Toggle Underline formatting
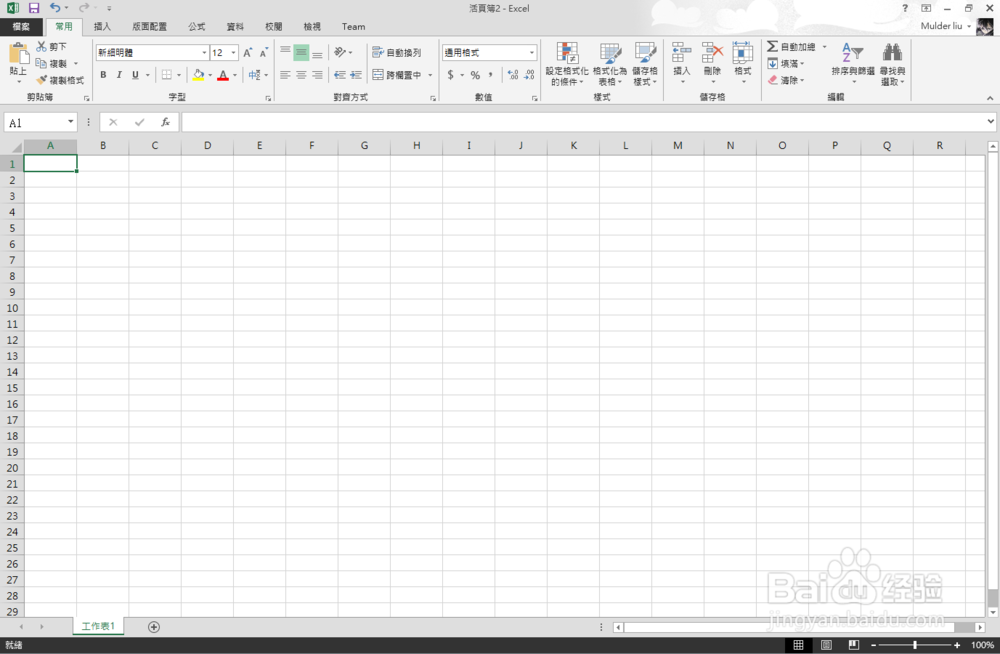 click(x=135, y=75)
